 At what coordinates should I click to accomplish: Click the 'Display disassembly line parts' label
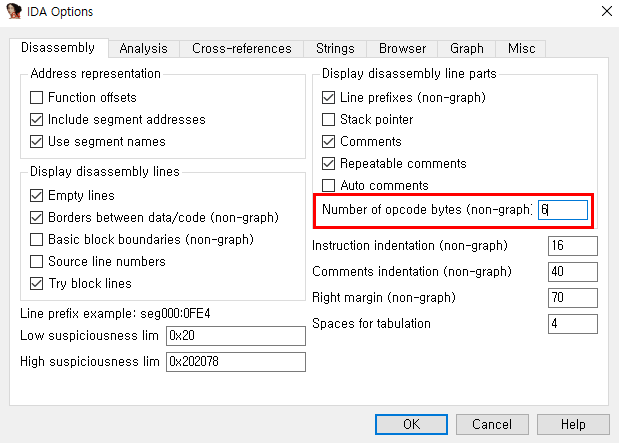click(x=409, y=73)
